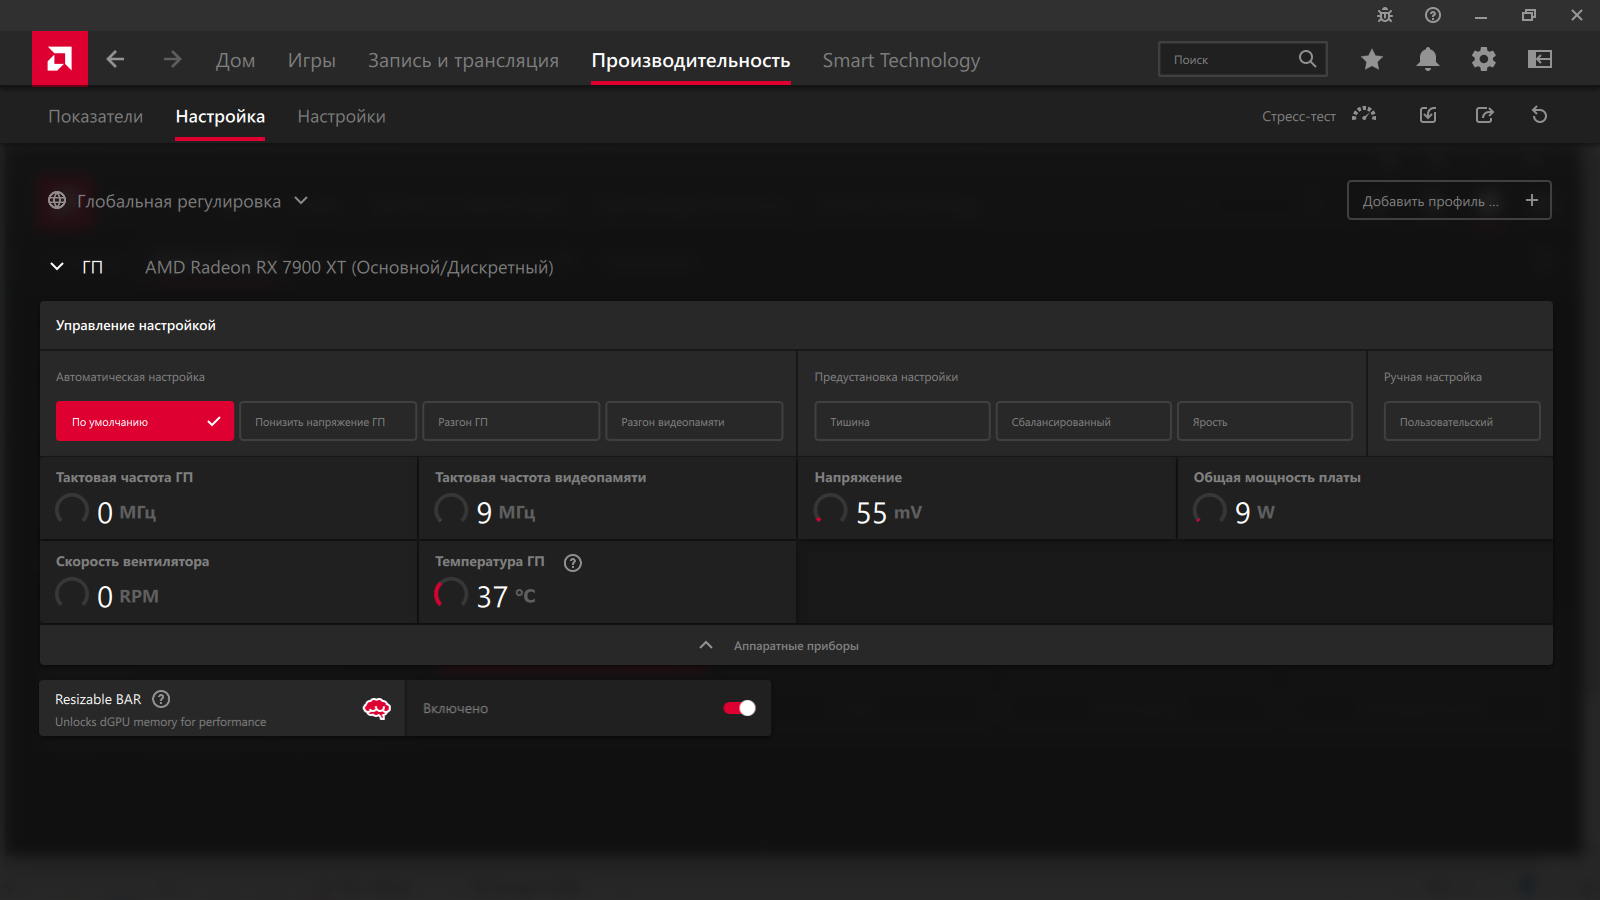Click the help icon next to Температура ГП
This screenshot has height=900, width=1600.
tap(573, 563)
